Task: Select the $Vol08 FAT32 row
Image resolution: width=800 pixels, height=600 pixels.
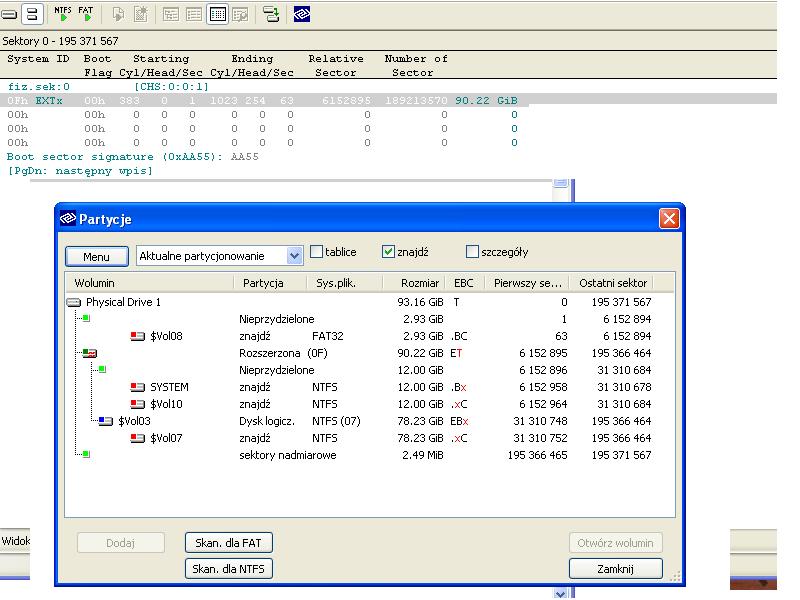Action: pos(359,336)
